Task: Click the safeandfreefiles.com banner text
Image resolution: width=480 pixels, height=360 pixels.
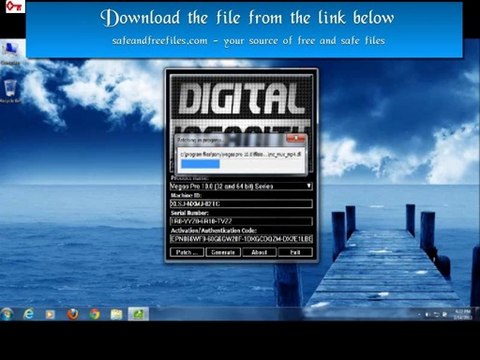Action: click(x=248, y=41)
